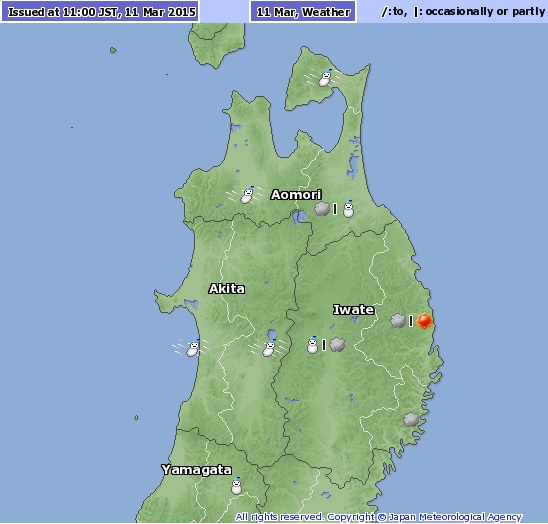Image resolution: width=548 pixels, height=524 pixels.
Task: Select the Akita prefecture label
Action: (227, 289)
